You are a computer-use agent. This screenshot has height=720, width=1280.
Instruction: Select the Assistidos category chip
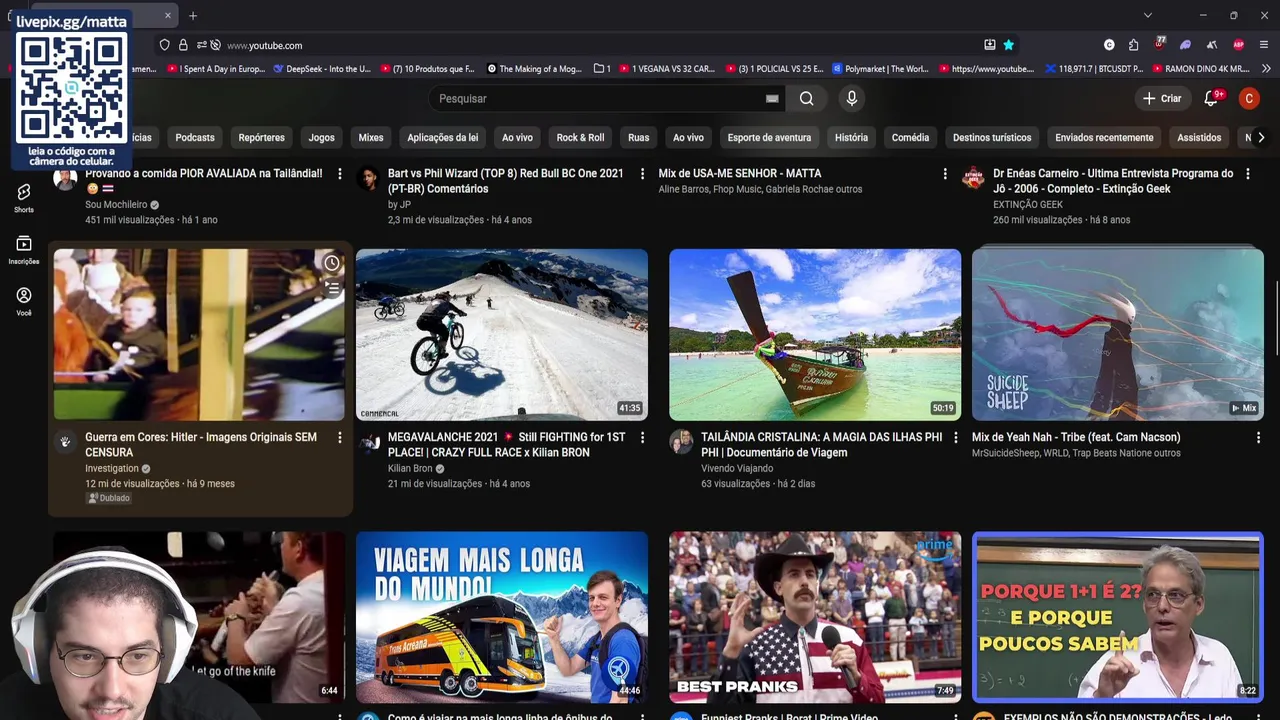click(x=1199, y=138)
